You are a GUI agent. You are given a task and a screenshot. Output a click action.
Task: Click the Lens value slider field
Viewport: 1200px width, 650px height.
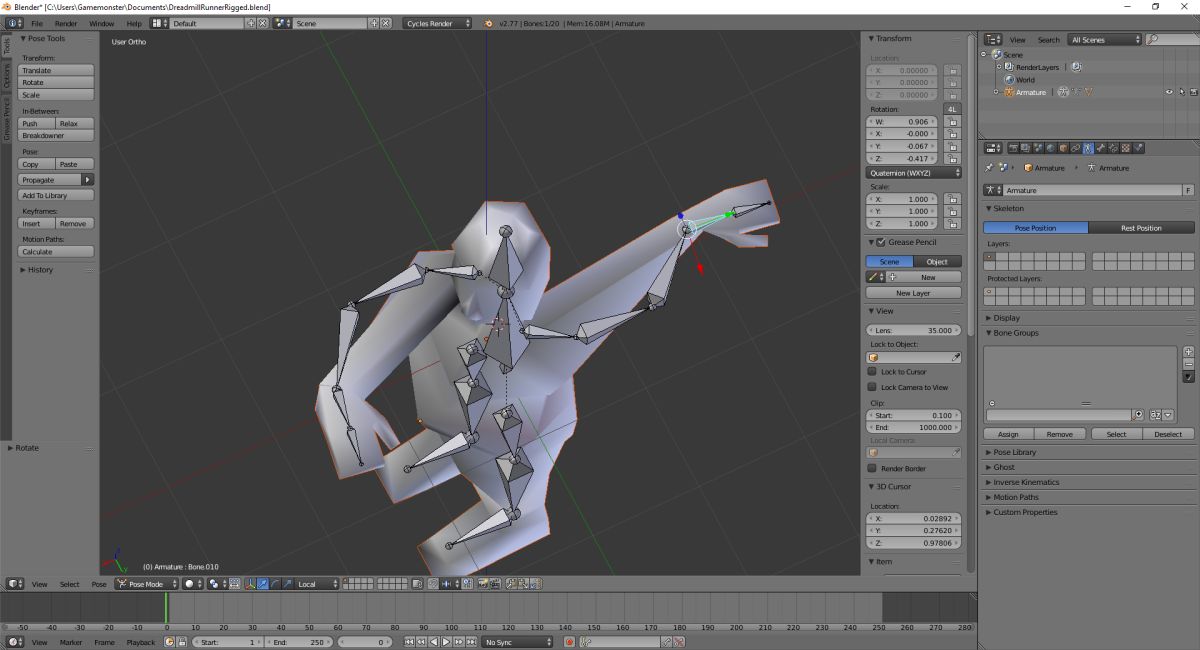click(914, 330)
